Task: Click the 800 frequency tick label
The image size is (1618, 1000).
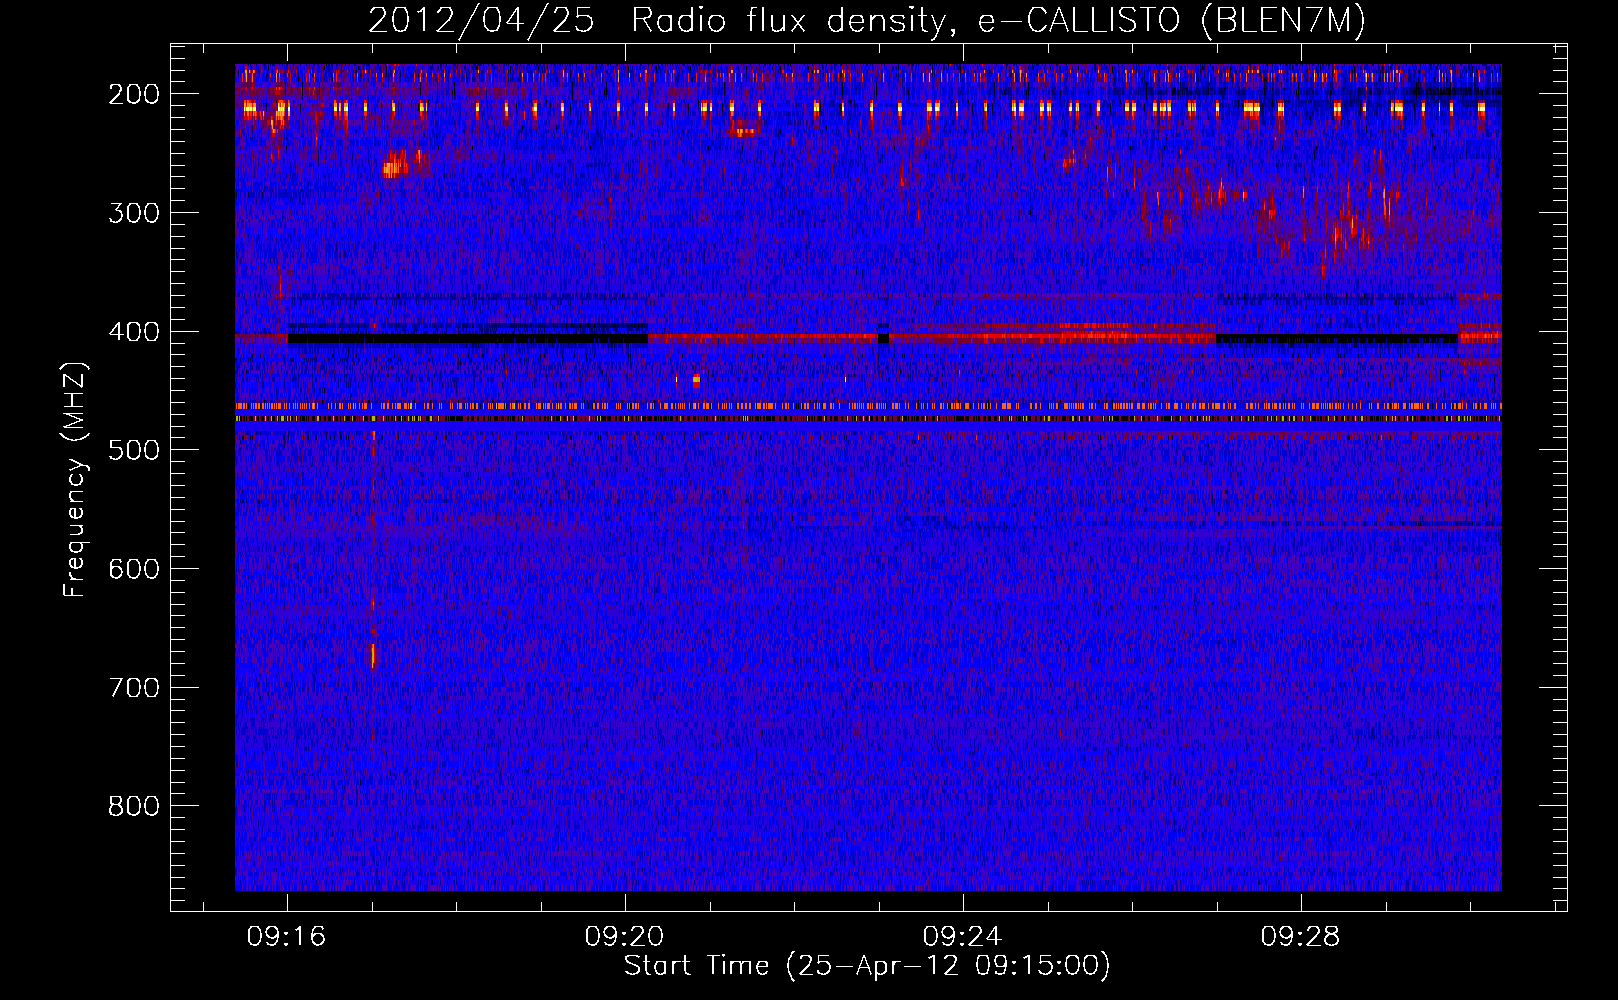Action: tap(134, 806)
